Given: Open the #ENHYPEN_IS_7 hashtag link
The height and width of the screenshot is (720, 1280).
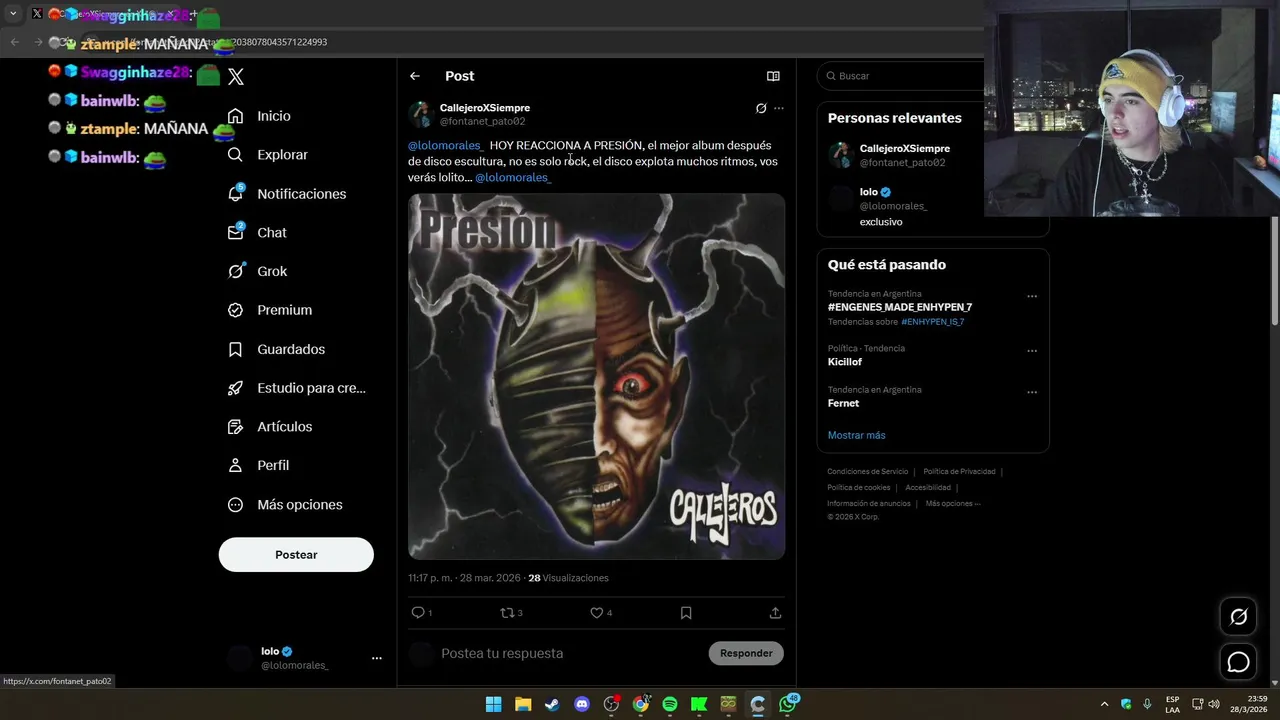Looking at the screenshot, I should (x=932, y=322).
